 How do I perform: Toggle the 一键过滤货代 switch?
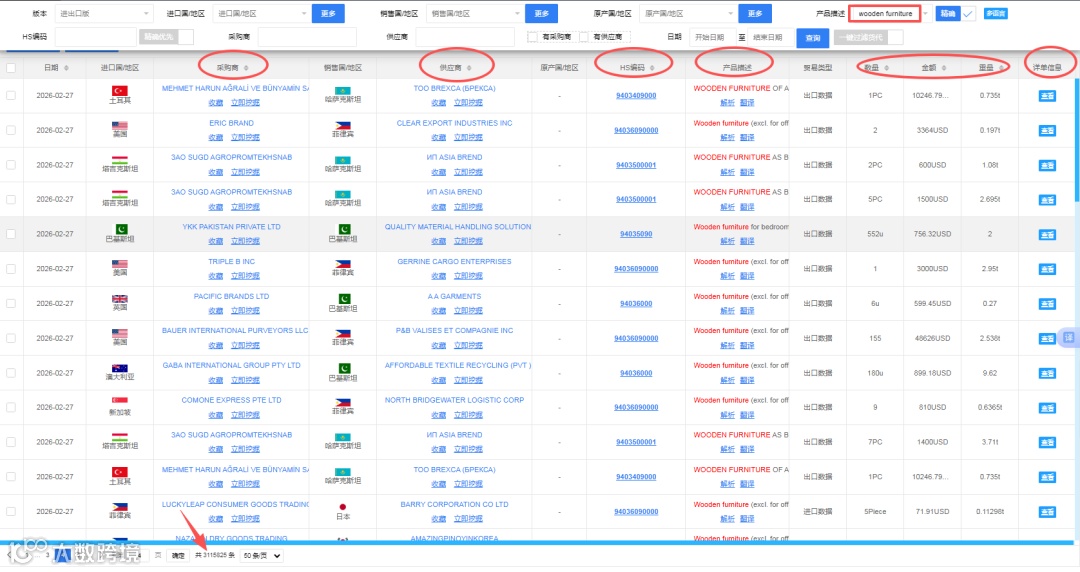tap(869, 37)
